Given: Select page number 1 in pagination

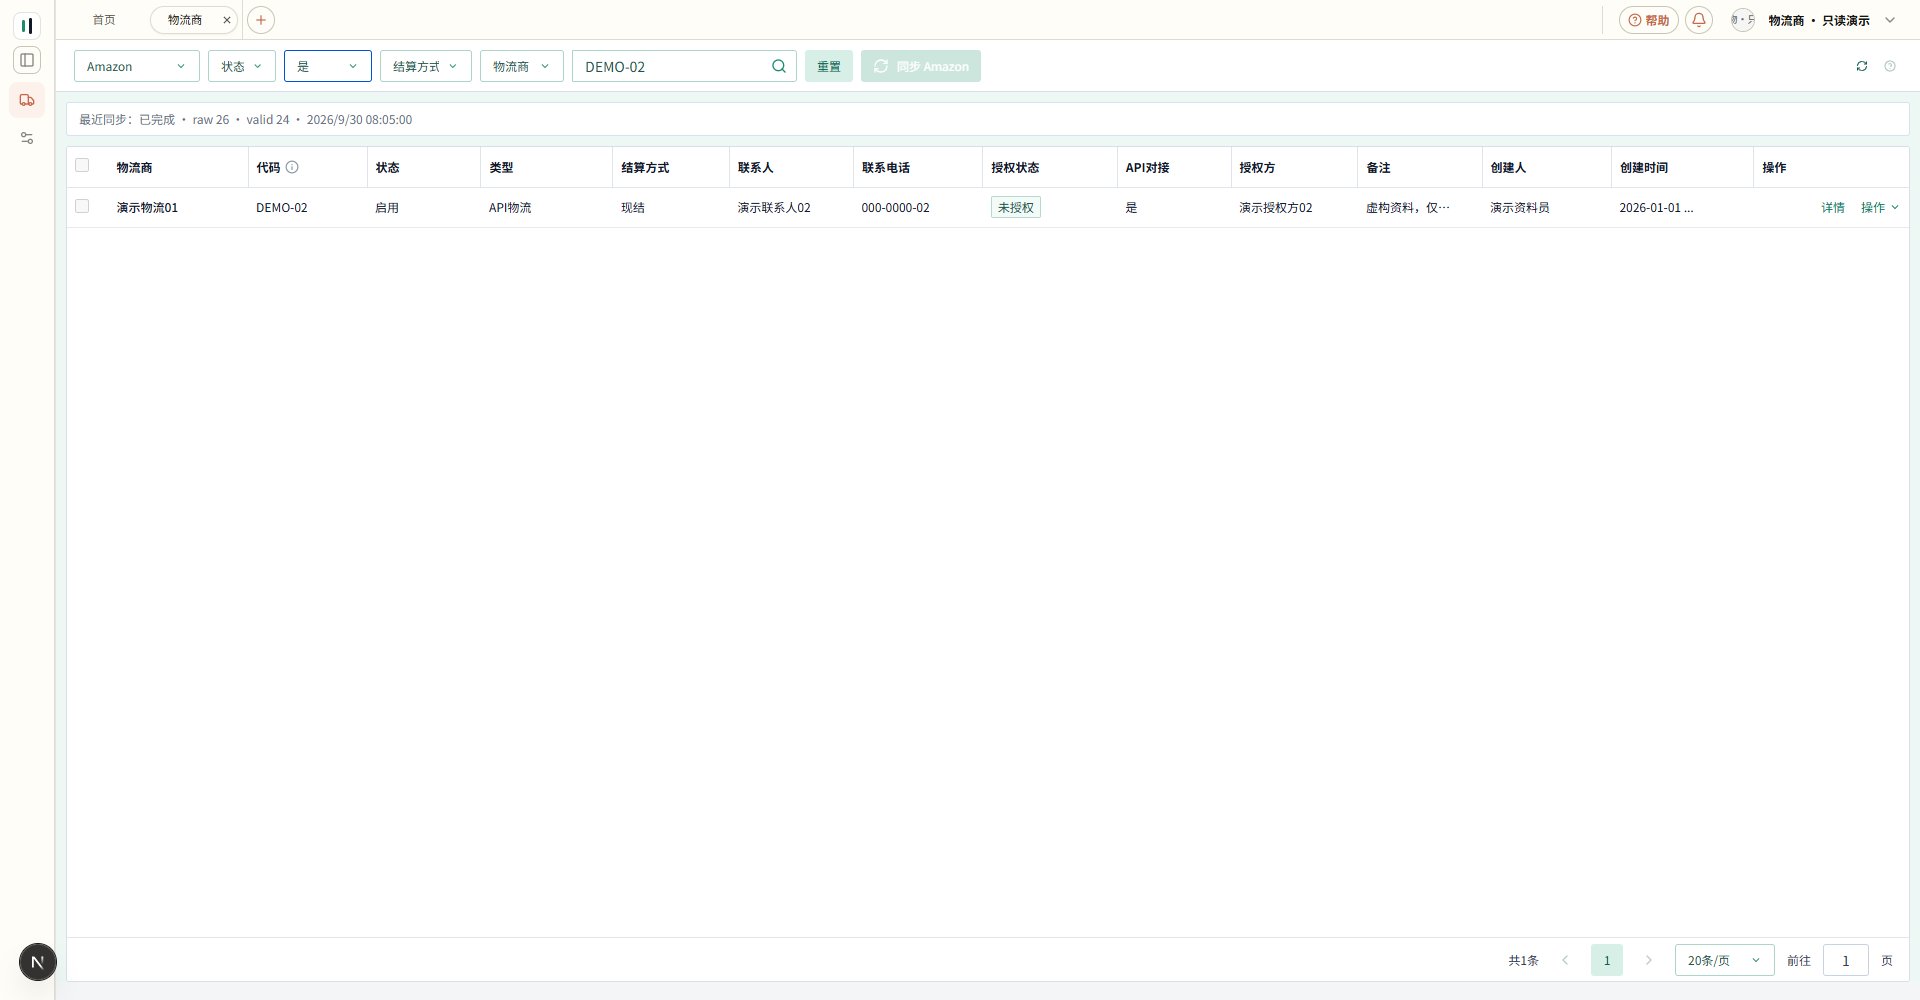Looking at the screenshot, I should coord(1607,960).
